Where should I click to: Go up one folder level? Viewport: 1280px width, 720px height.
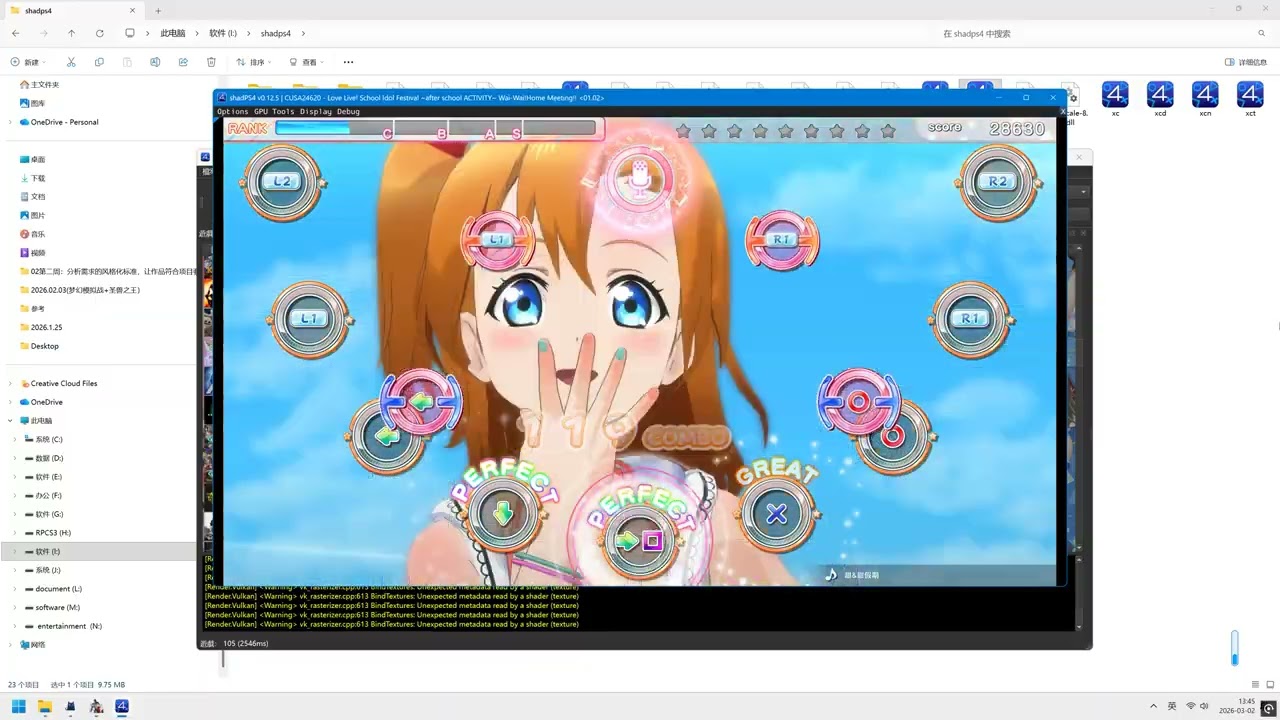[71, 33]
